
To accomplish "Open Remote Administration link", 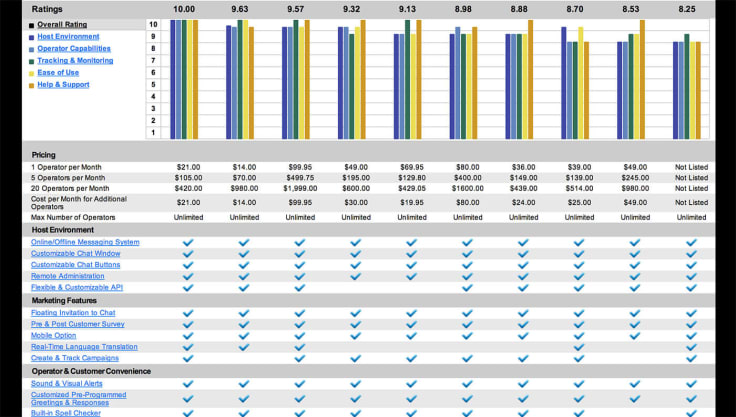I will (x=68, y=276).
